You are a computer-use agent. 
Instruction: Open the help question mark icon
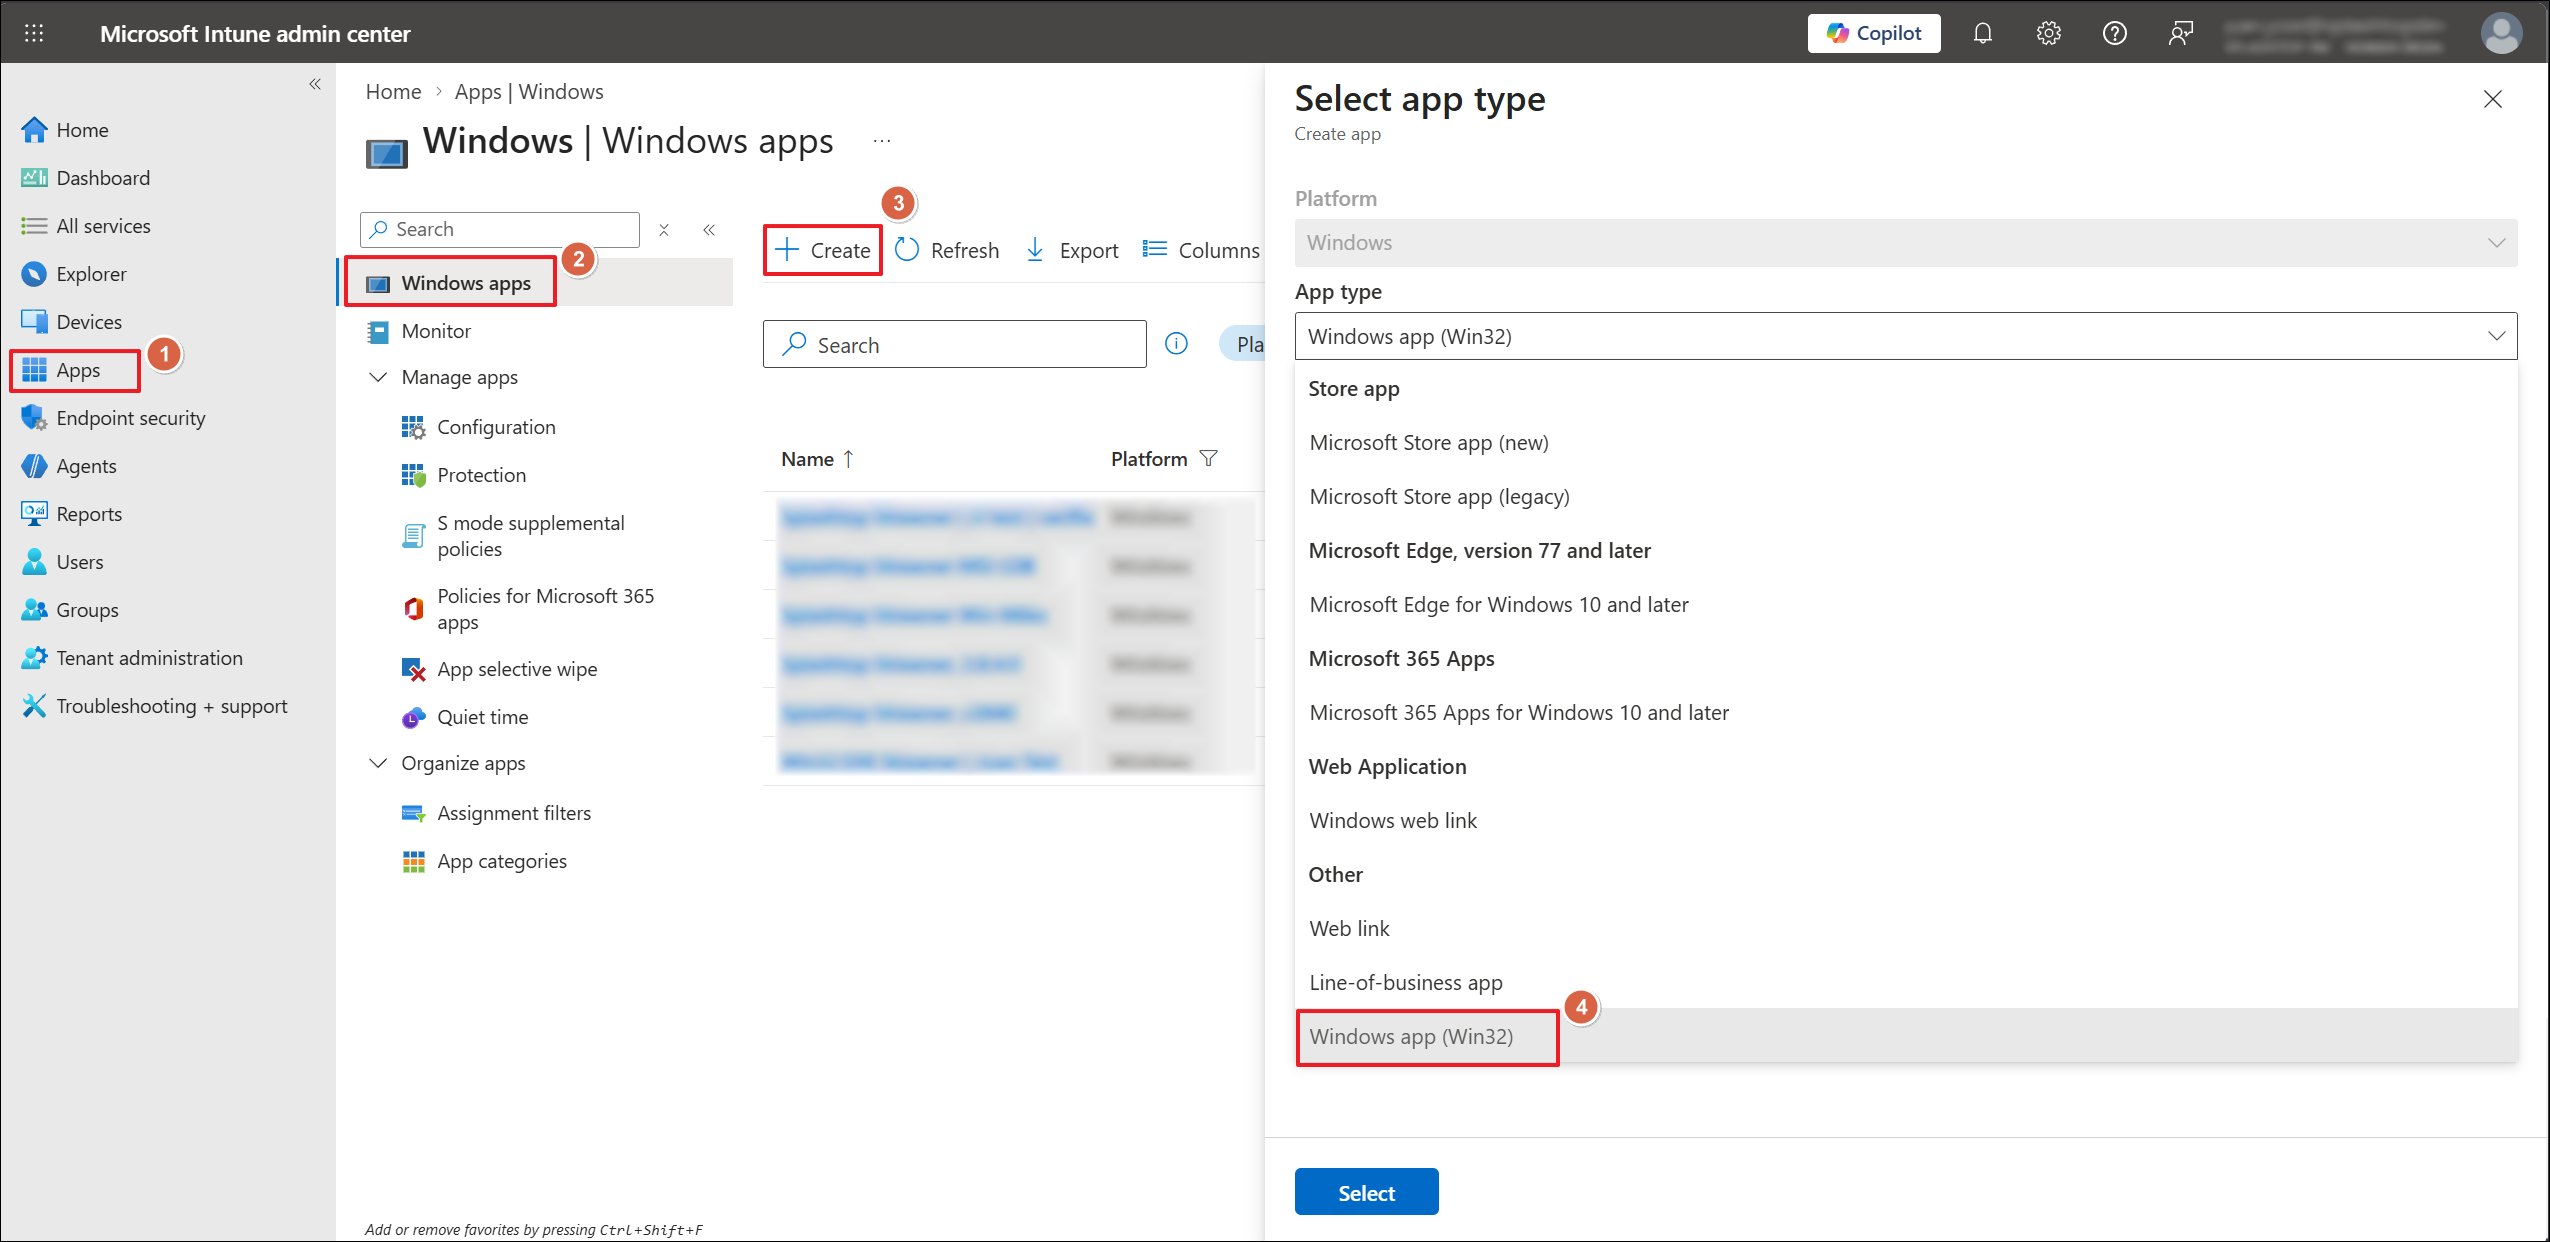coord(2114,33)
